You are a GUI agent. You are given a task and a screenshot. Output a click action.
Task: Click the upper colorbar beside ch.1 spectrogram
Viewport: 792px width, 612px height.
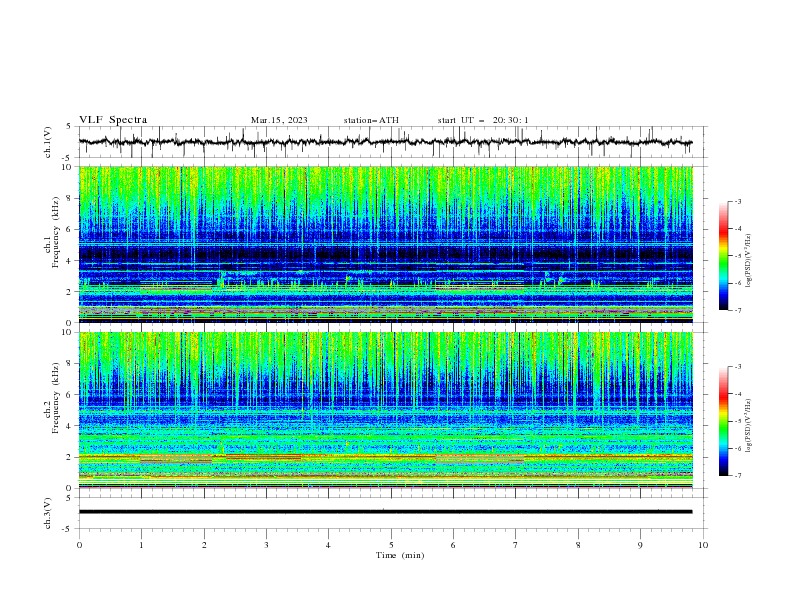[x=723, y=255]
